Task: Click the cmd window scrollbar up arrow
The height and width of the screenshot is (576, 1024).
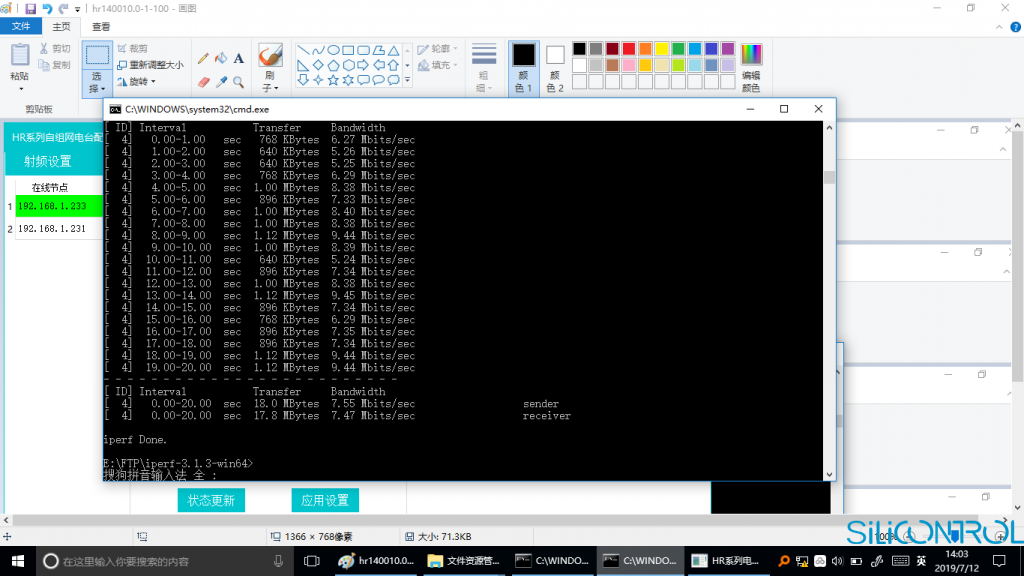Action: [x=829, y=127]
